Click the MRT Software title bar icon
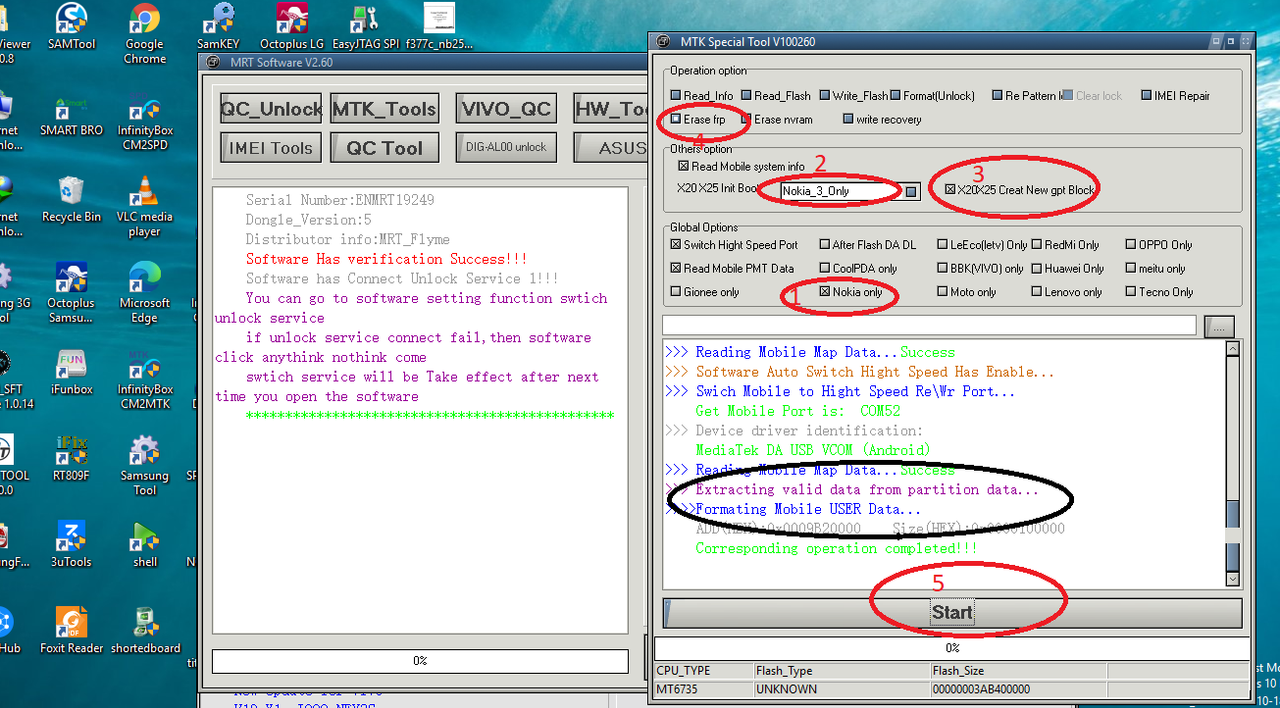1280x708 pixels. click(x=214, y=61)
